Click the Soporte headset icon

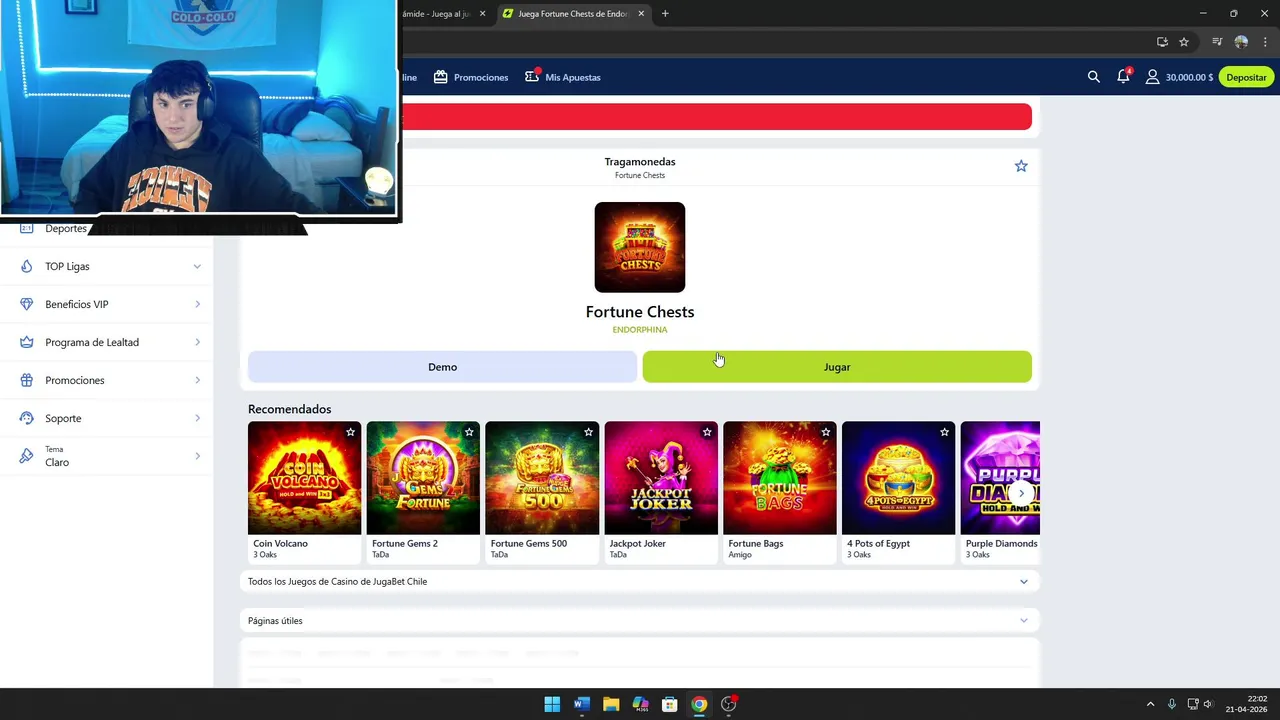26,418
